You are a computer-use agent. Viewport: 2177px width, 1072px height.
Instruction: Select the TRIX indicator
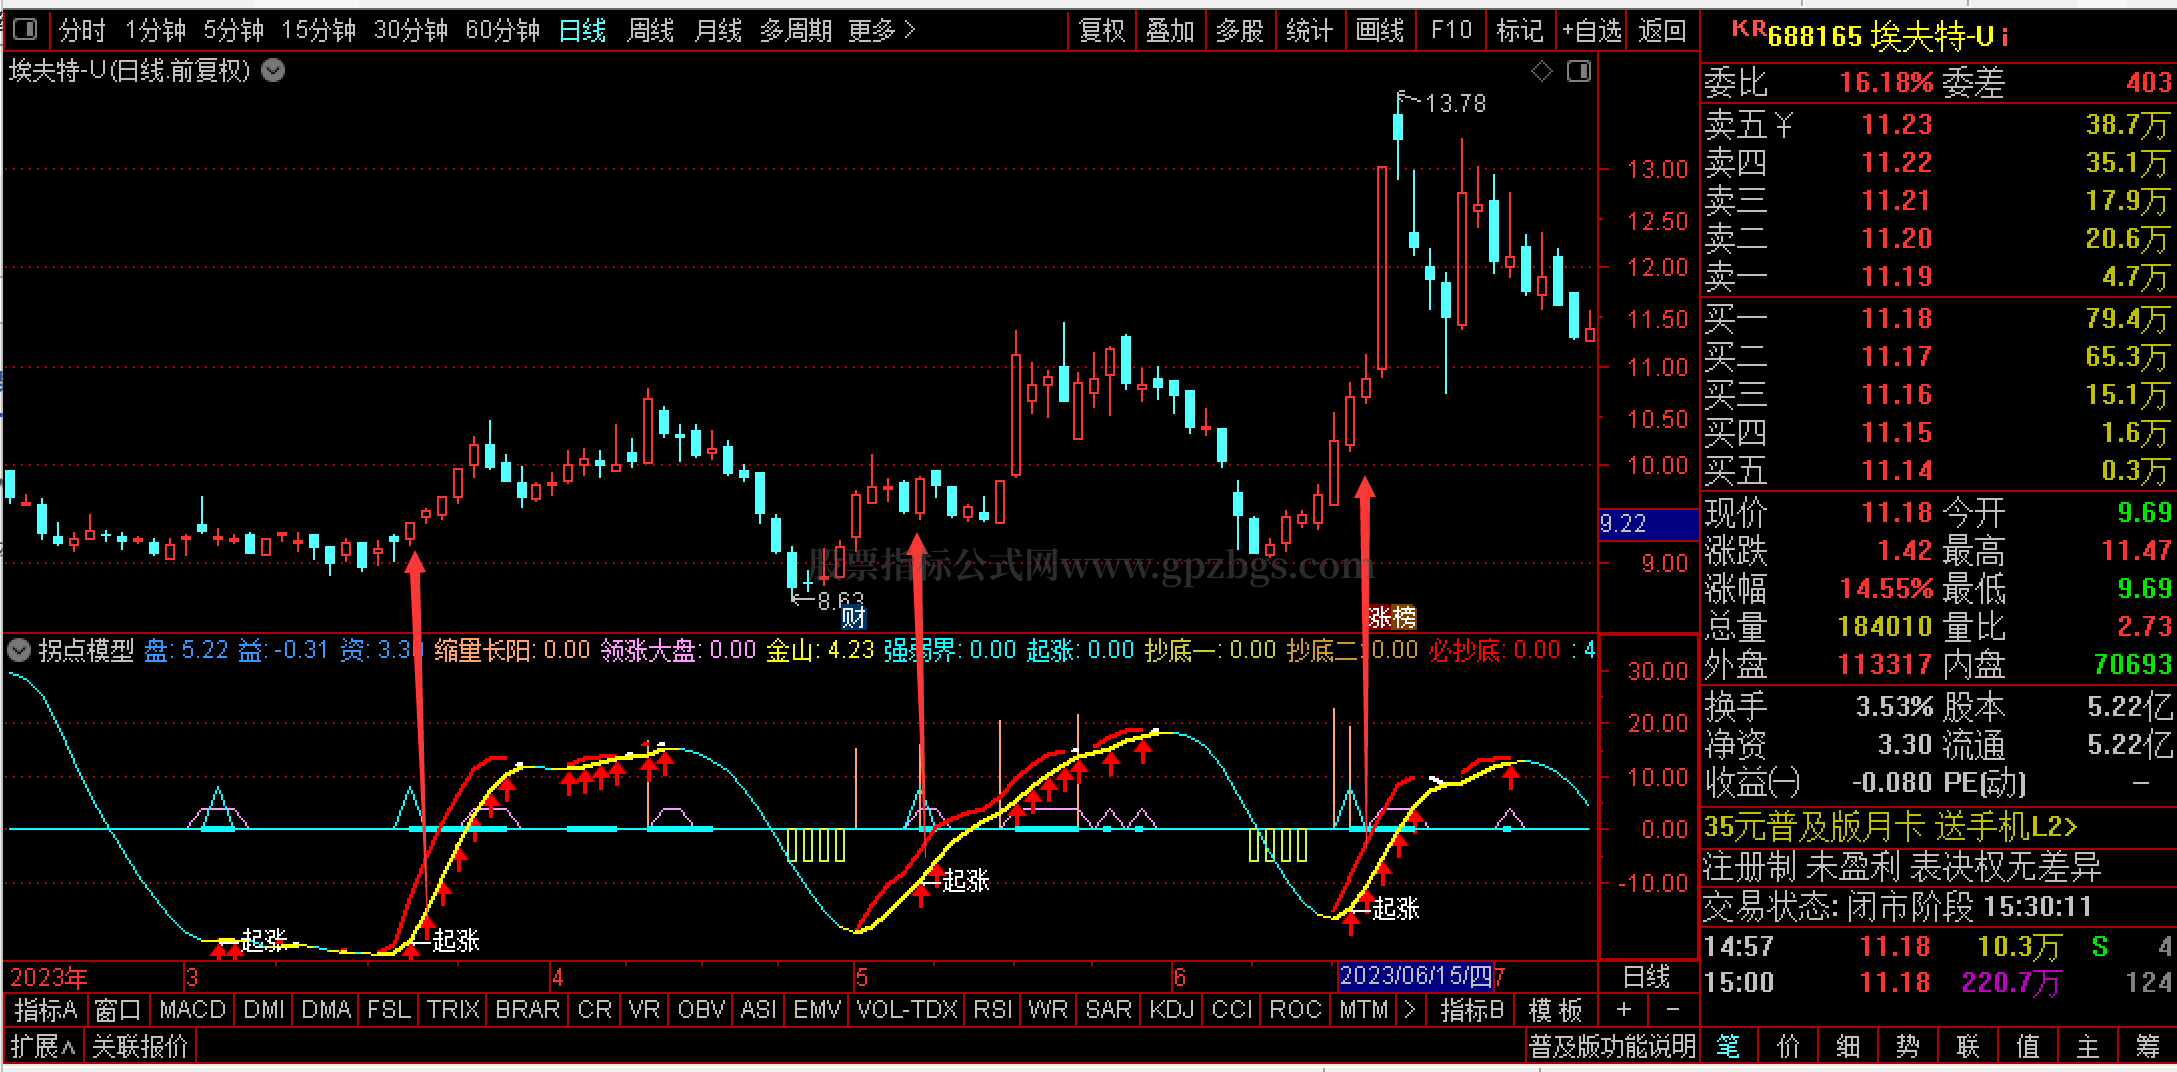(454, 1010)
